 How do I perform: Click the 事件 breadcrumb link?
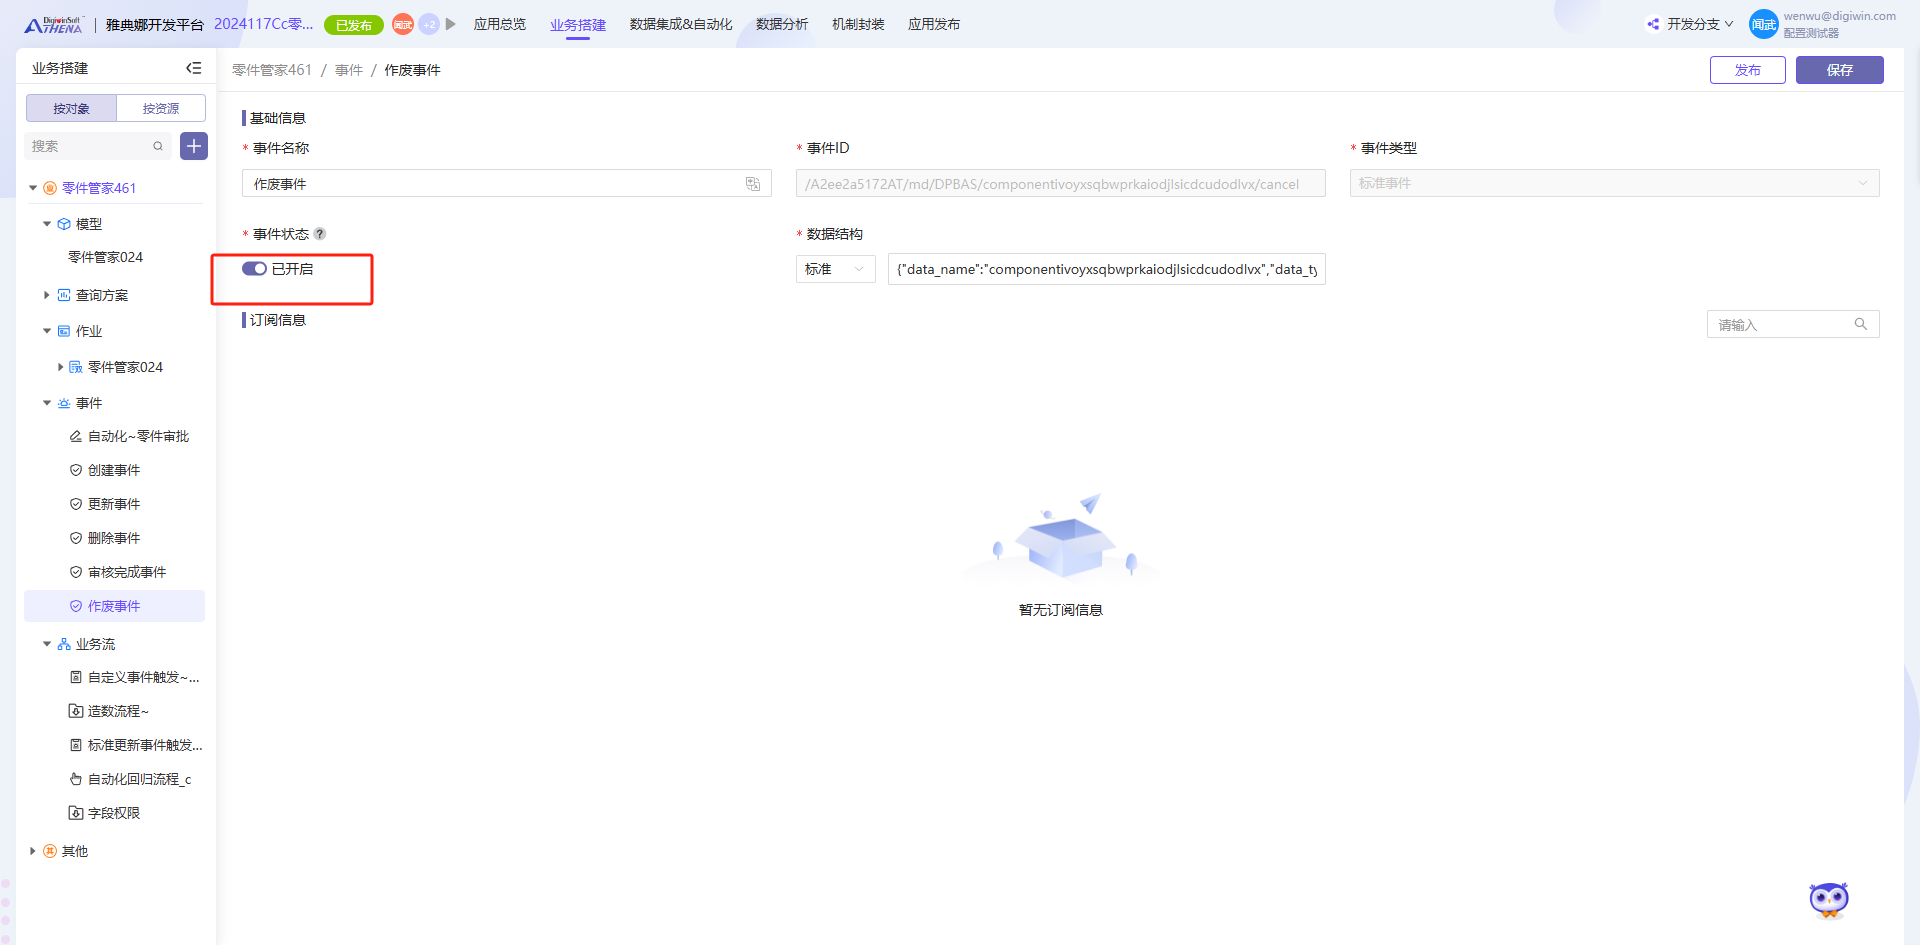[349, 70]
